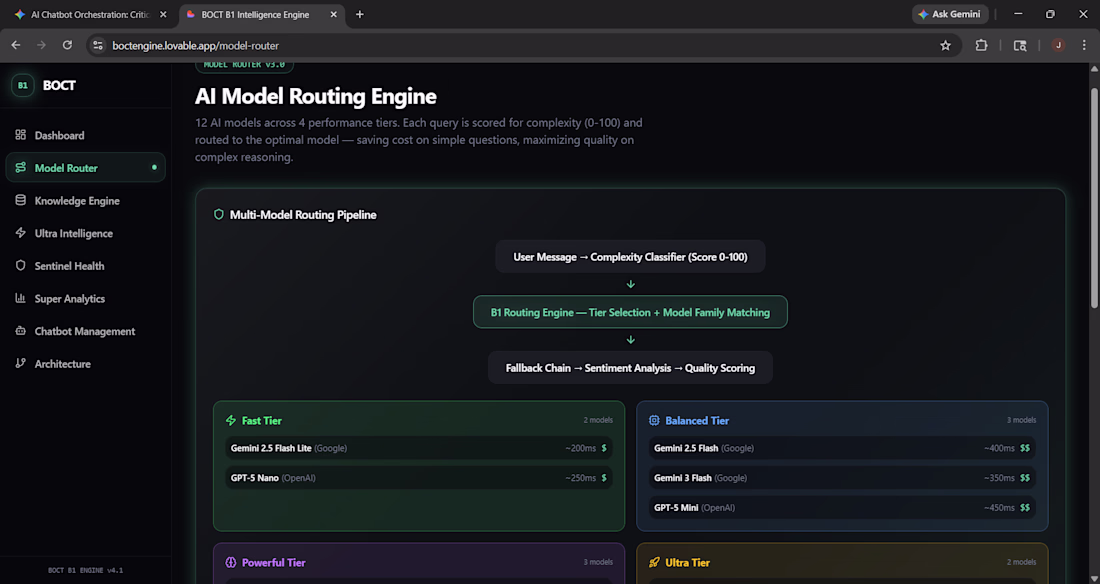Open the browser extensions puzzle icon
Screen dimensions: 1100x584
click(981, 45)
